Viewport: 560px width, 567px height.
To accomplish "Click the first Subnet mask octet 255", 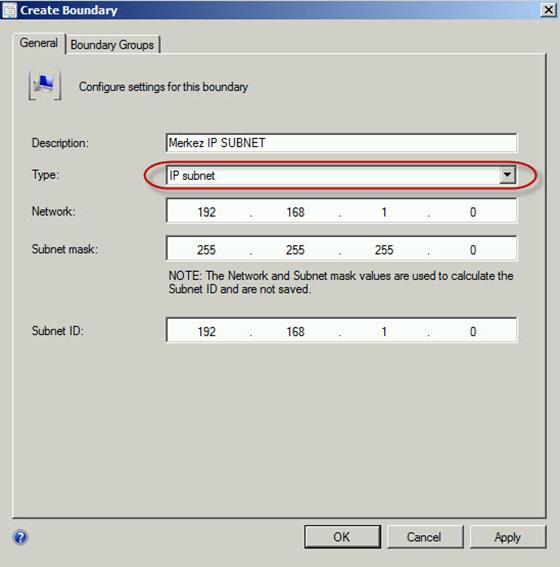I will tap(206, 250).
